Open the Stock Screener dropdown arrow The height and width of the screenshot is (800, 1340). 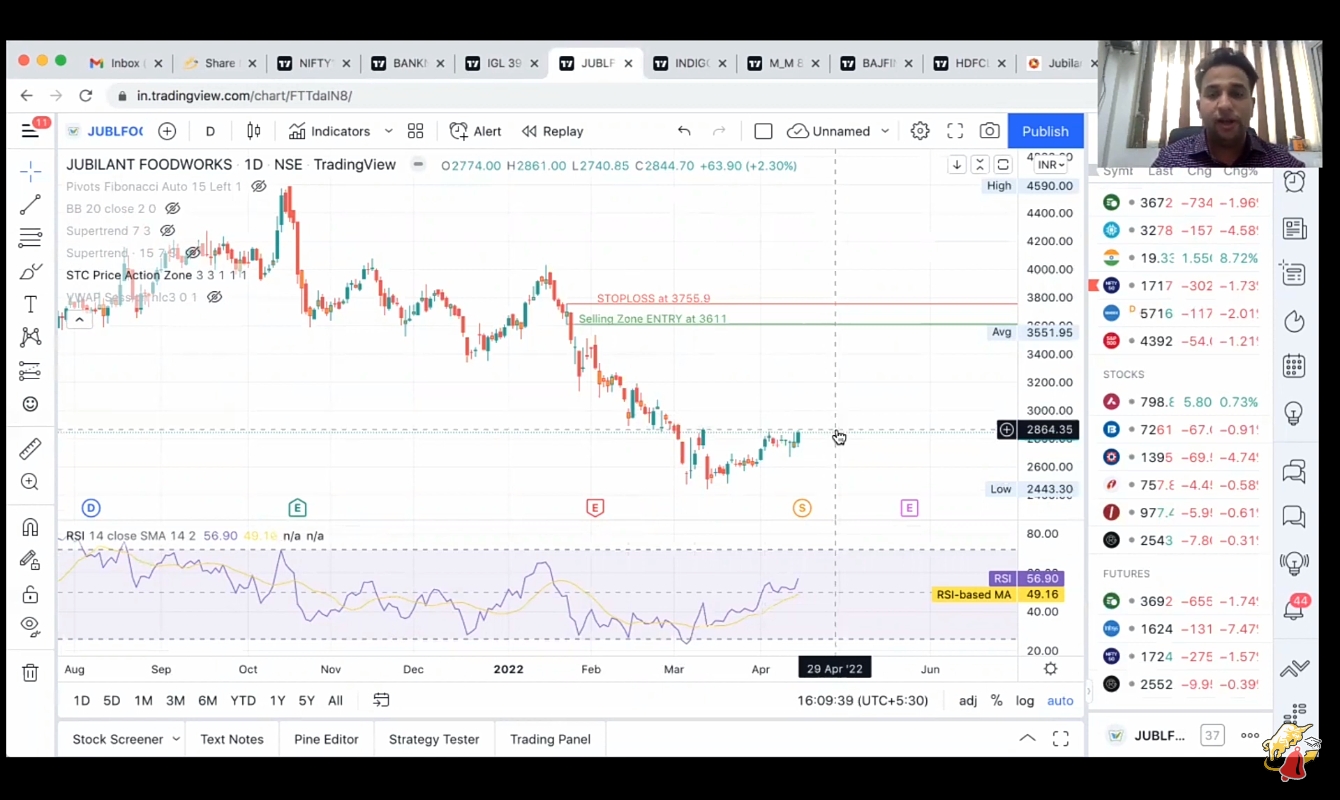coord(176,739)
